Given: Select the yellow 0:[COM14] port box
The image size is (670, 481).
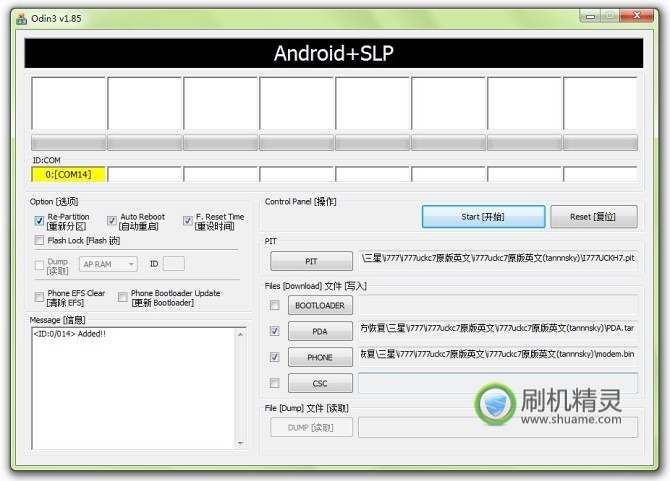Looking at the screenshot, I should 68,175.
